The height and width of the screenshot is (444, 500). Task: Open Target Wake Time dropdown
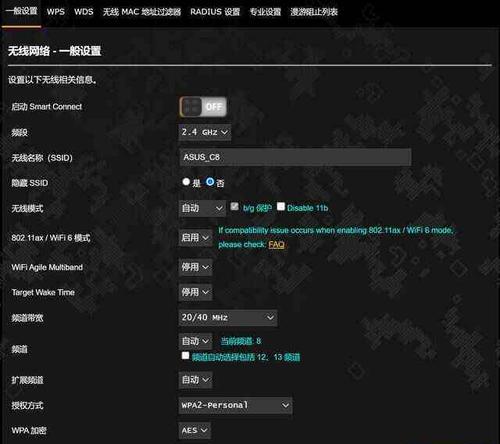click(x=195, y=292)
